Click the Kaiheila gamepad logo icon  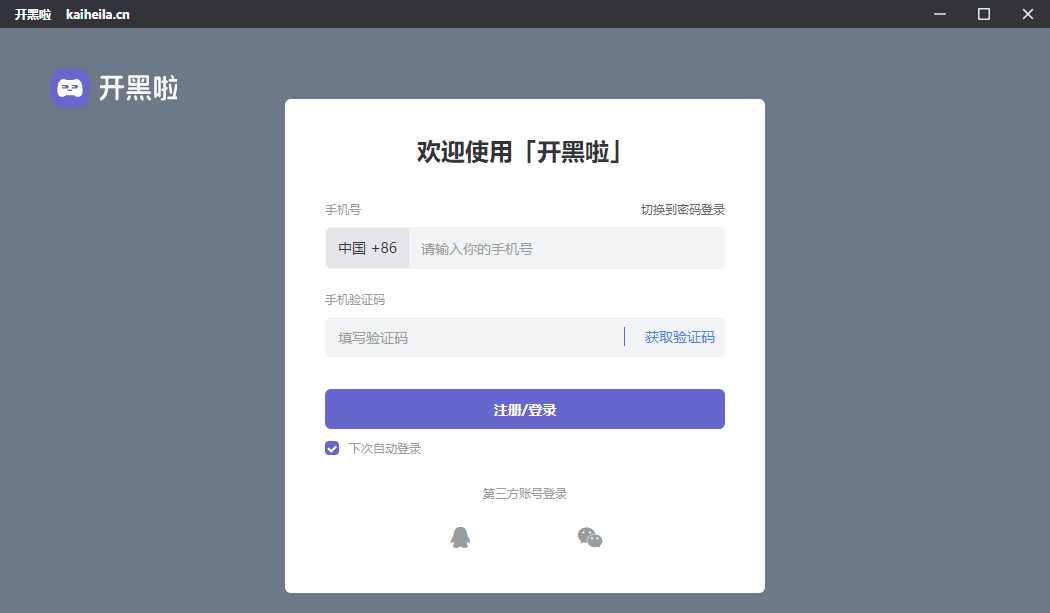click(x=70, y=88)
